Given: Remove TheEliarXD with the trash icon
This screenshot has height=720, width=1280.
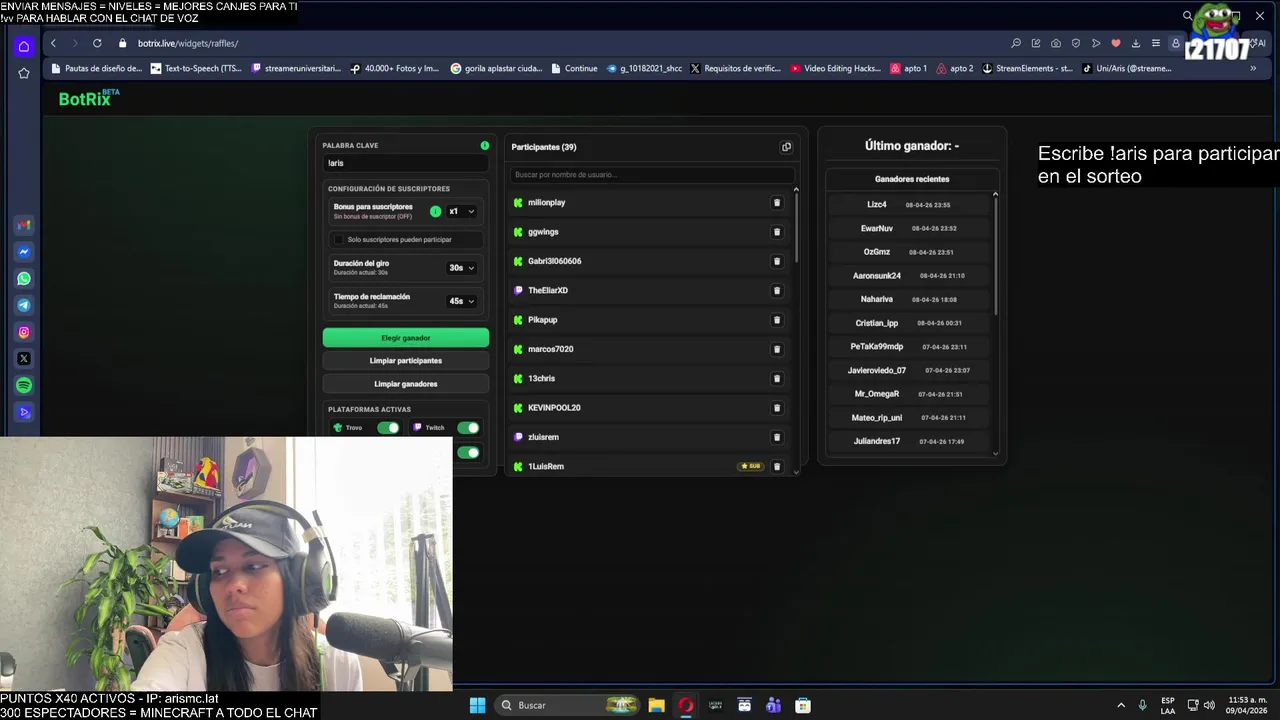Looking at the screenshot, I should click(x=777, y=291).
